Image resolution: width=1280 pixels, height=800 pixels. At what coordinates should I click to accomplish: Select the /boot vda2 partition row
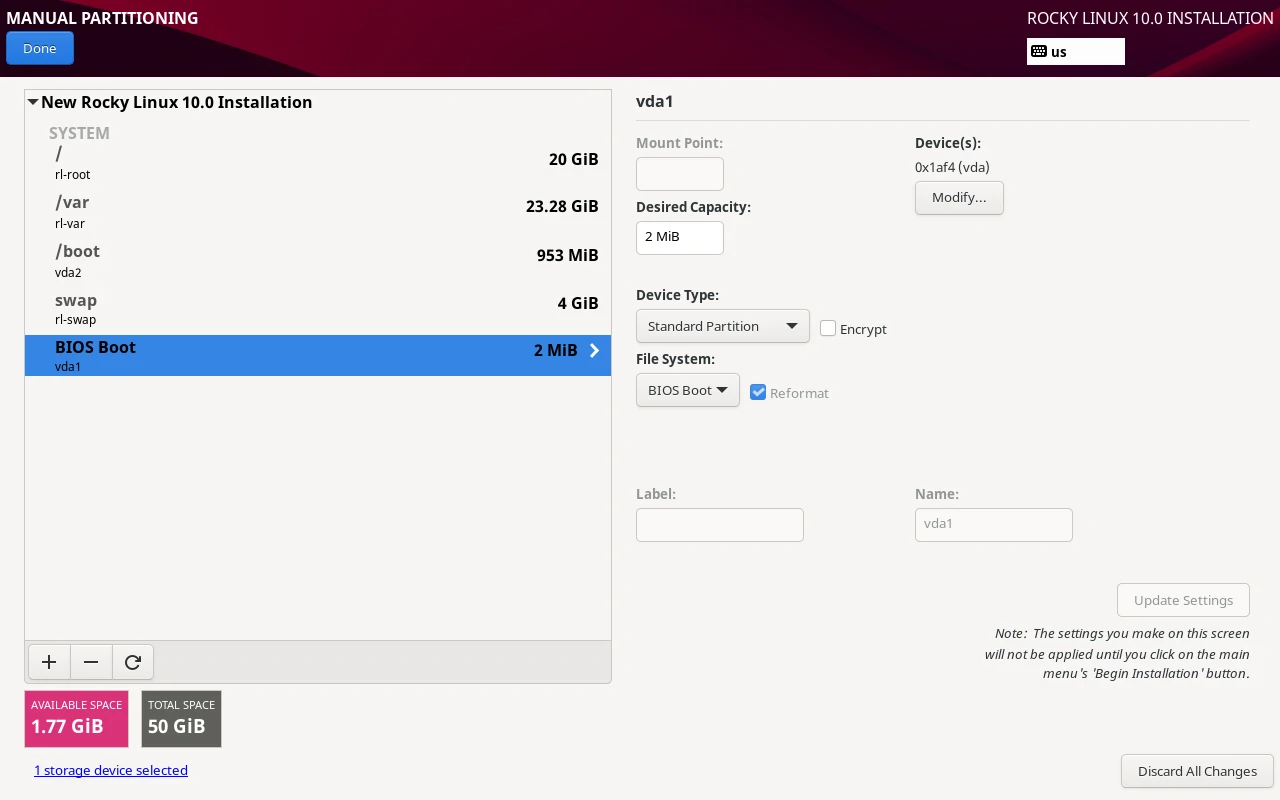pyautogui.click(x=318, y=261)
